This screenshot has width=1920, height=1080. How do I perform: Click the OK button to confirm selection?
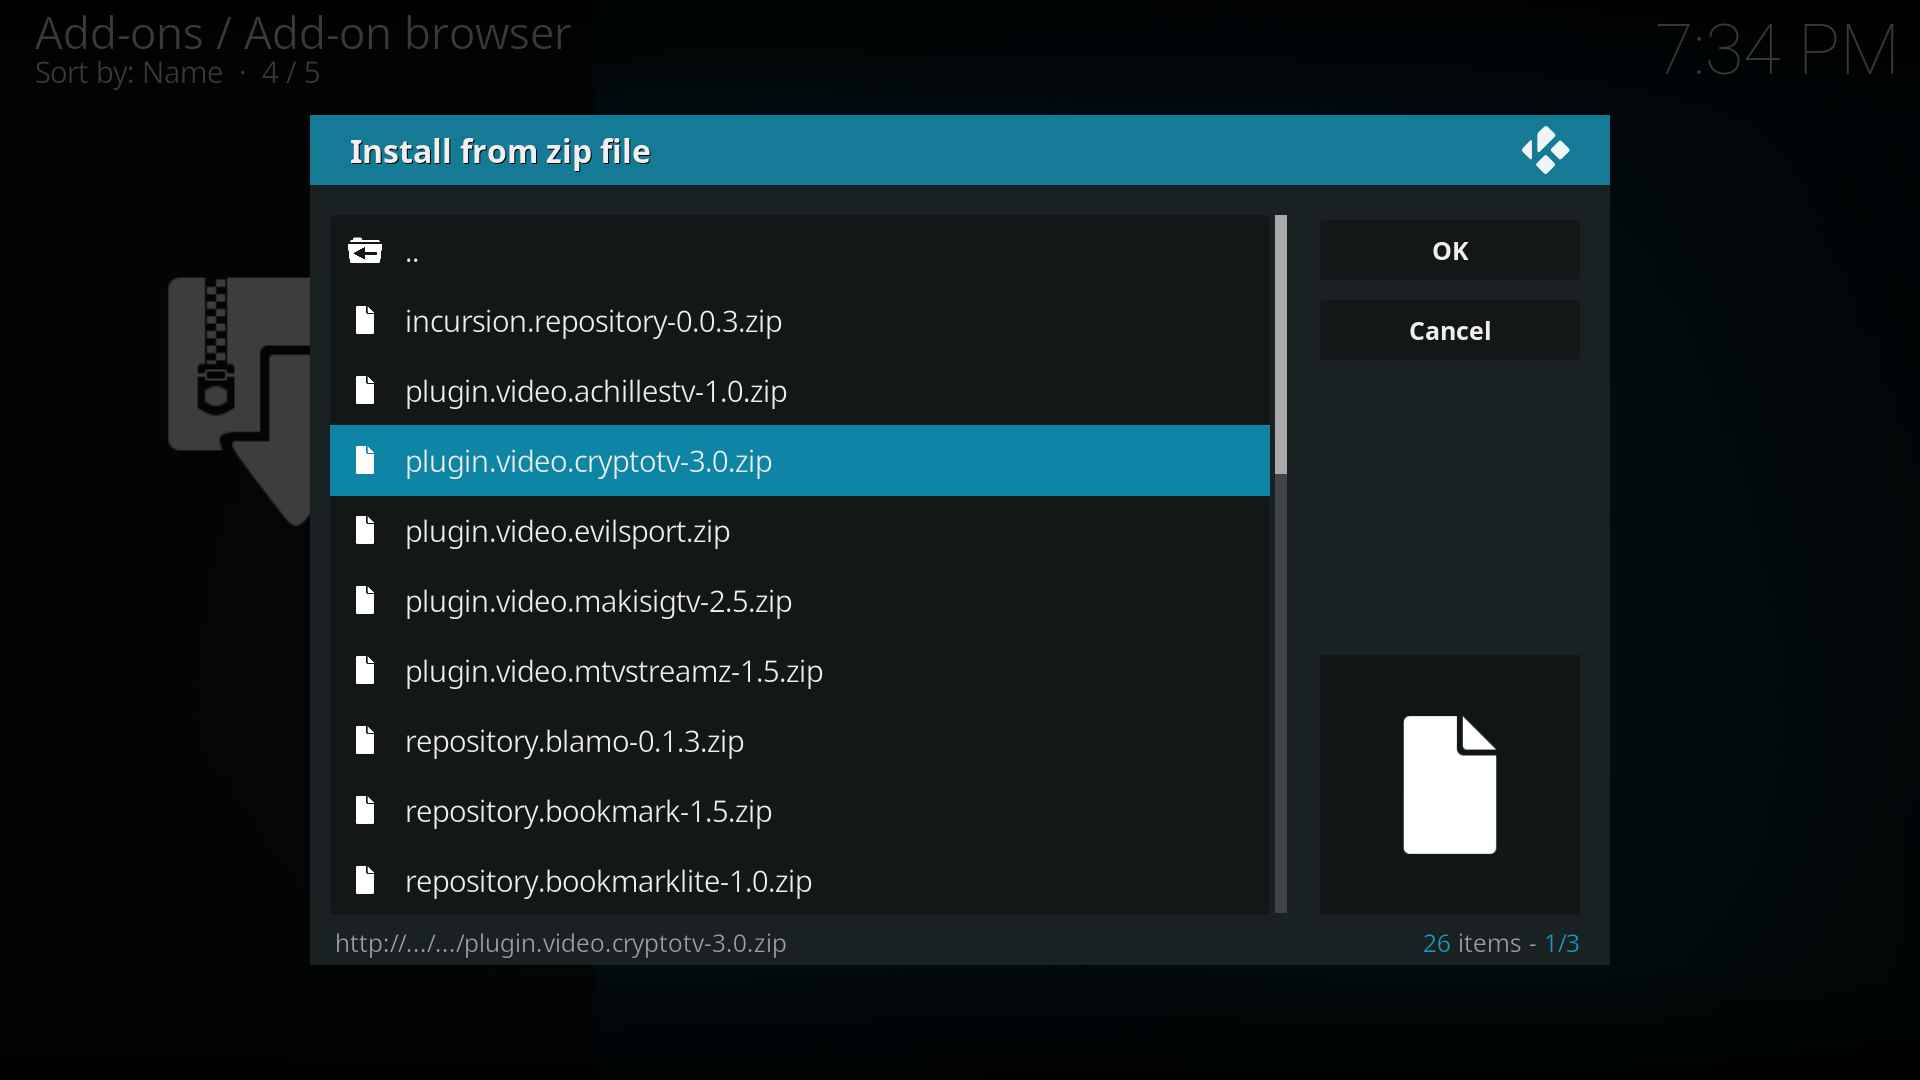(1449, 251)
